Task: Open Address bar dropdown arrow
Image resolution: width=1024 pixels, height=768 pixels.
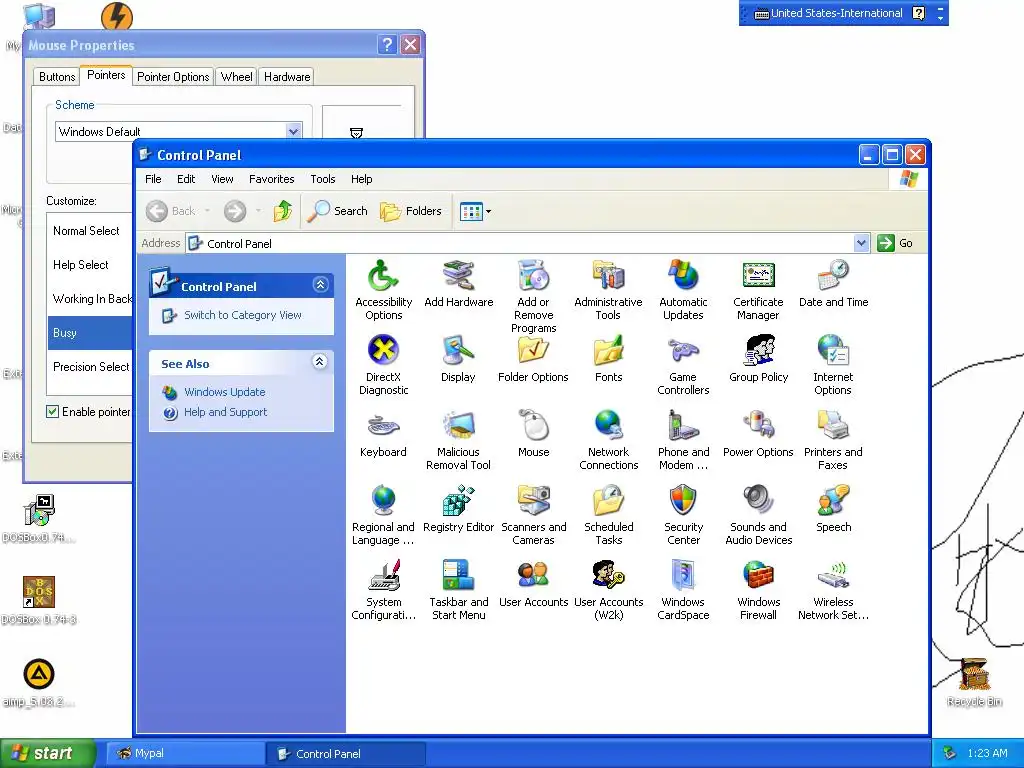Action: click(861, 243)
